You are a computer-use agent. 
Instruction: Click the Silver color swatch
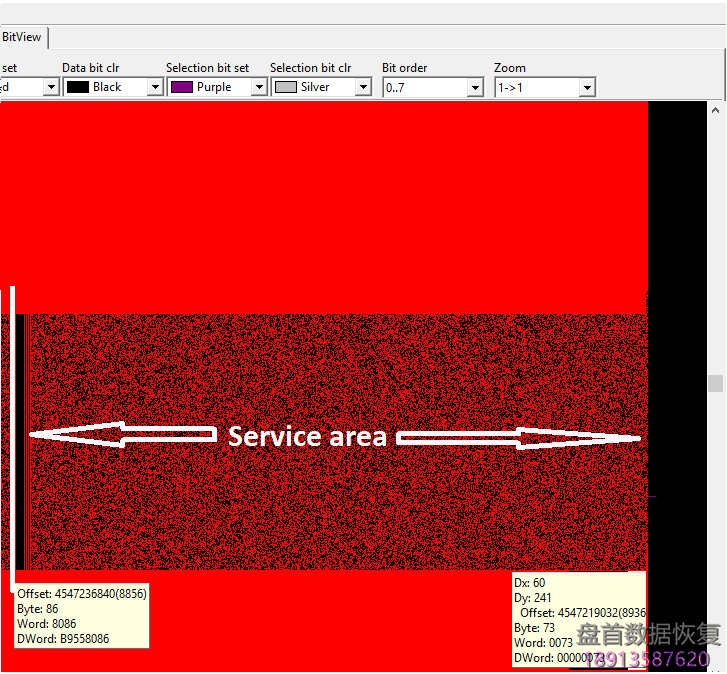point(285,88)
